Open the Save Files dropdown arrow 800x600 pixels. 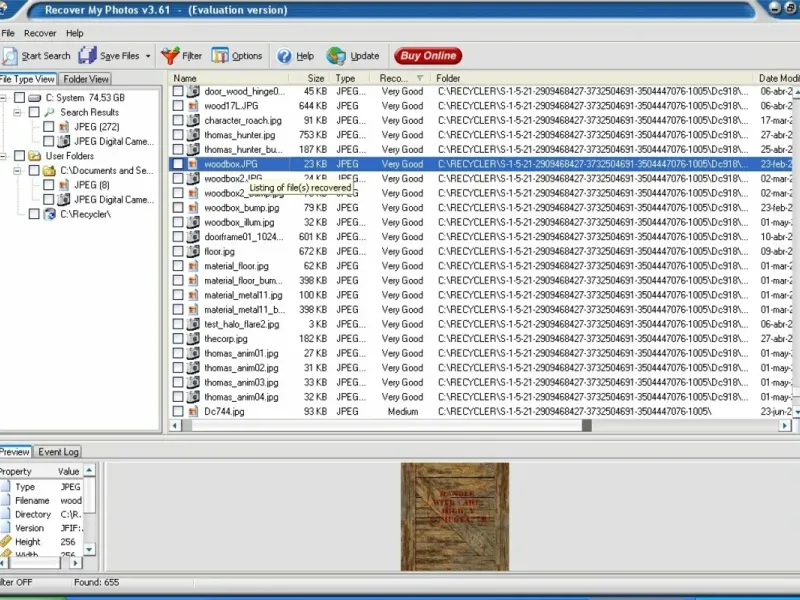tap(149, 56)
